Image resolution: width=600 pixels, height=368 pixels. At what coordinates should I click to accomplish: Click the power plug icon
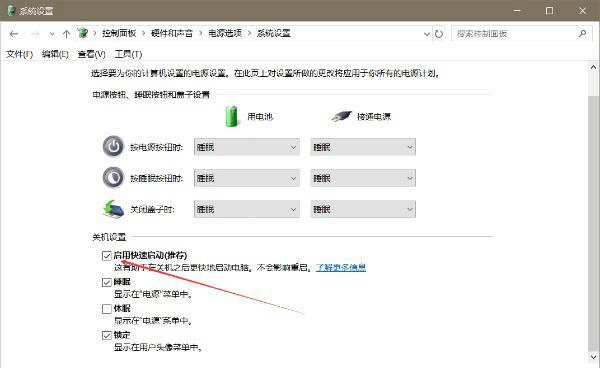341,116
